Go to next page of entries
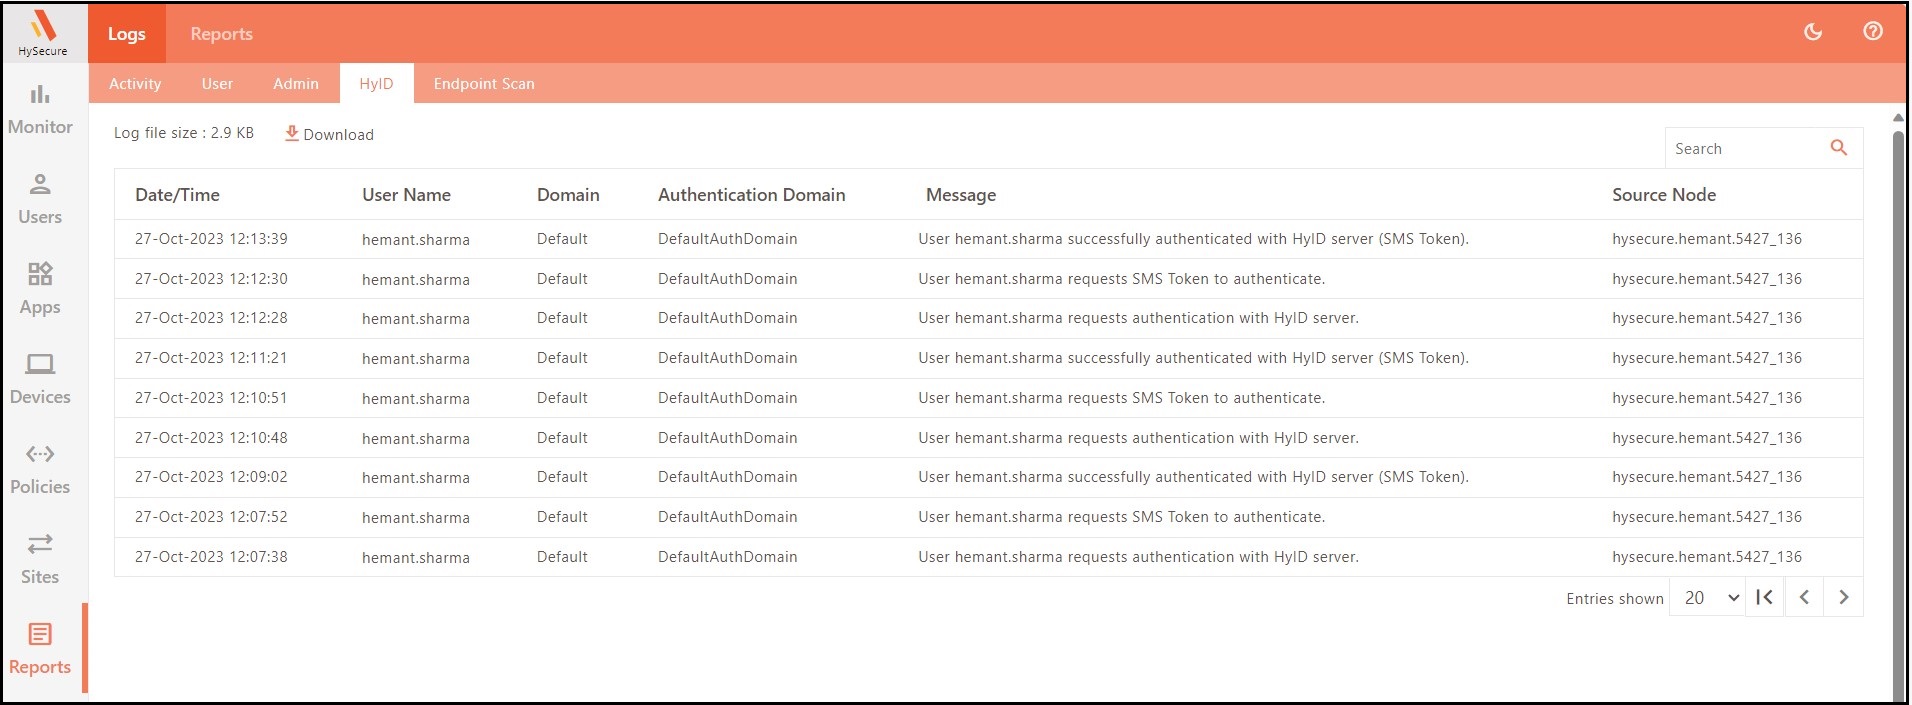 point(1844,597)
